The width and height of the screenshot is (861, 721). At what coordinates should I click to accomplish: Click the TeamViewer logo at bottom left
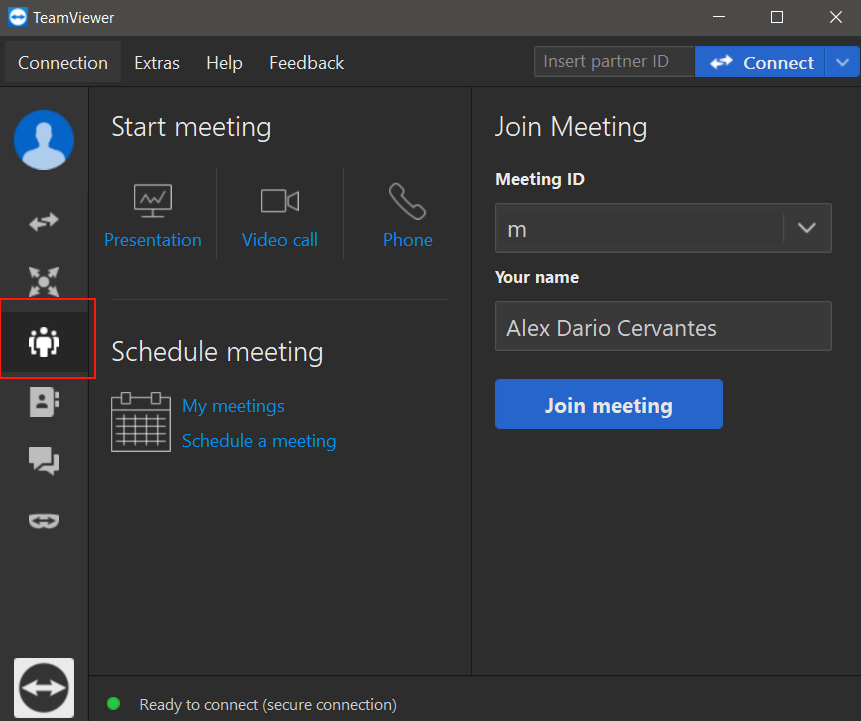click(x=44, y=687)
